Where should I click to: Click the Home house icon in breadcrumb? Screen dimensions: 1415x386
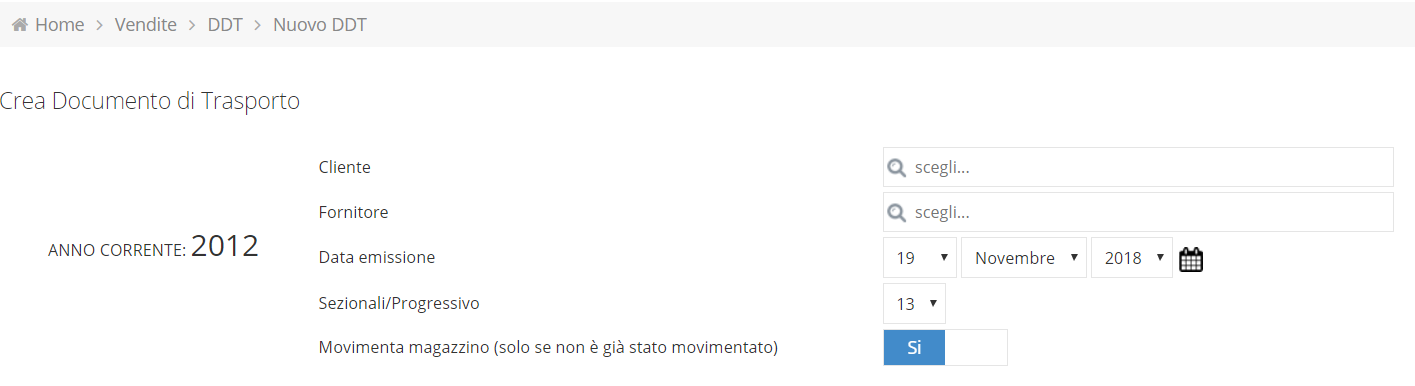19,25
